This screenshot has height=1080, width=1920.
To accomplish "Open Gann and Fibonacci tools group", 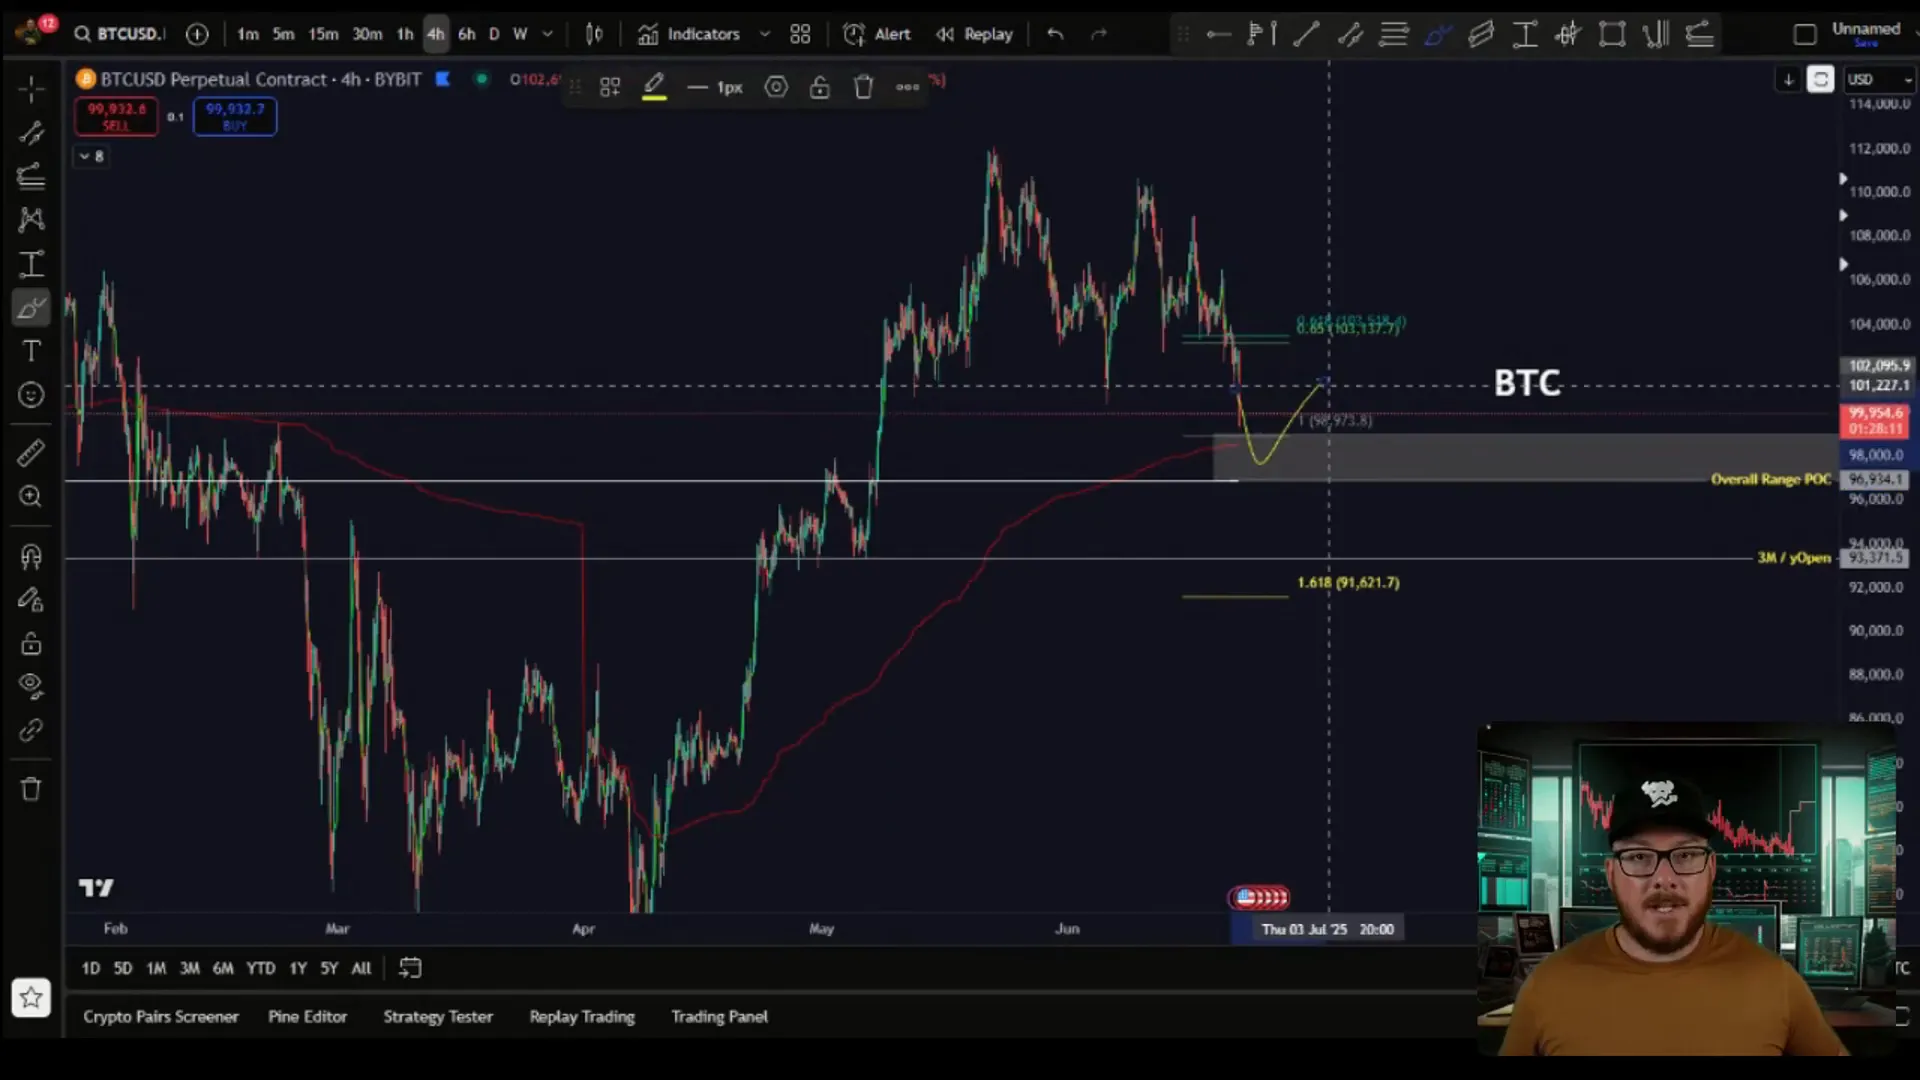I will (x=31, y=177).
